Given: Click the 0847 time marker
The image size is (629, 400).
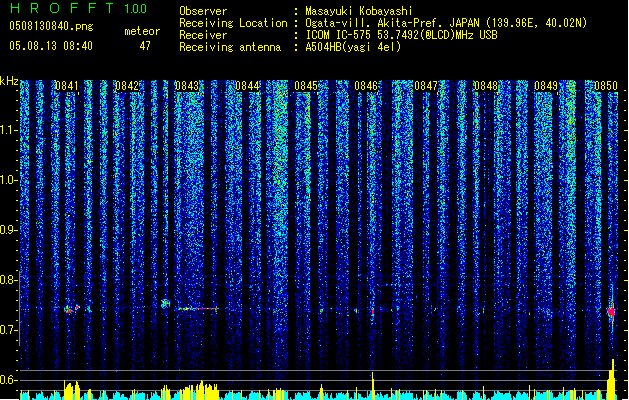Looking at the screenshot, I should point(426,86).
